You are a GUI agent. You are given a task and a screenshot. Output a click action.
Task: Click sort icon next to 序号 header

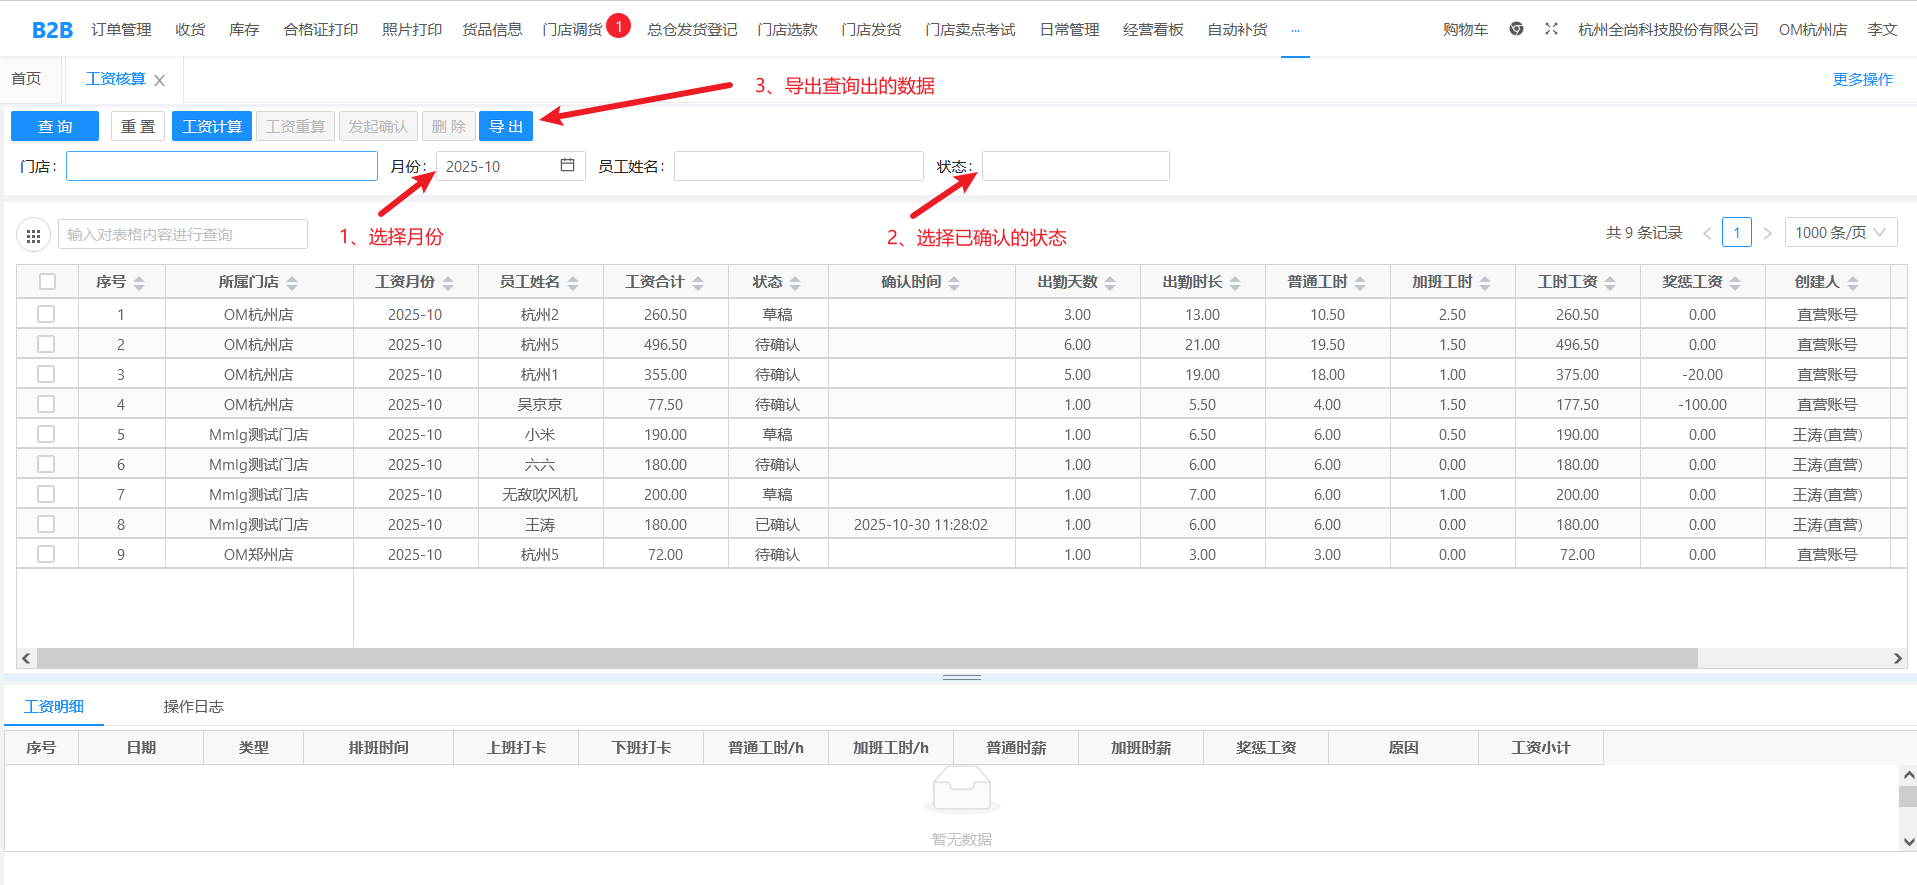[139, 283]
